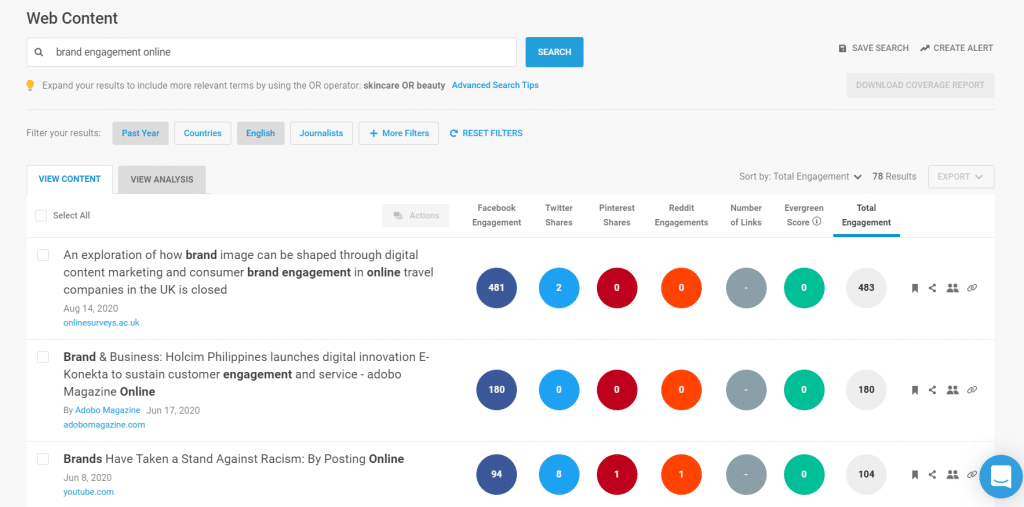
Task: Sort by the Pinterest Shares column
Action: click(616, 215)
